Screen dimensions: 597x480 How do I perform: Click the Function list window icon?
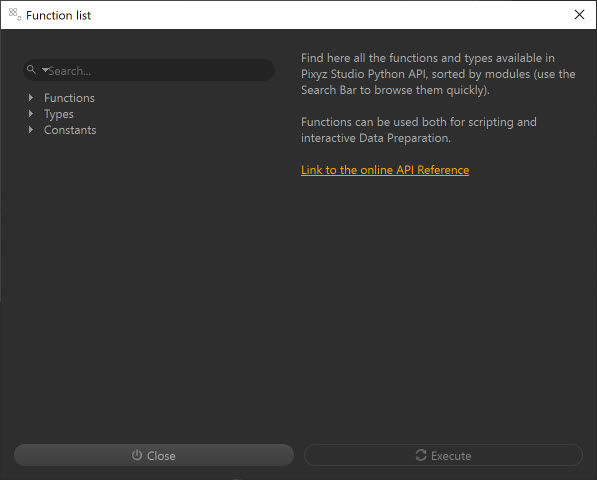point(15,14)
